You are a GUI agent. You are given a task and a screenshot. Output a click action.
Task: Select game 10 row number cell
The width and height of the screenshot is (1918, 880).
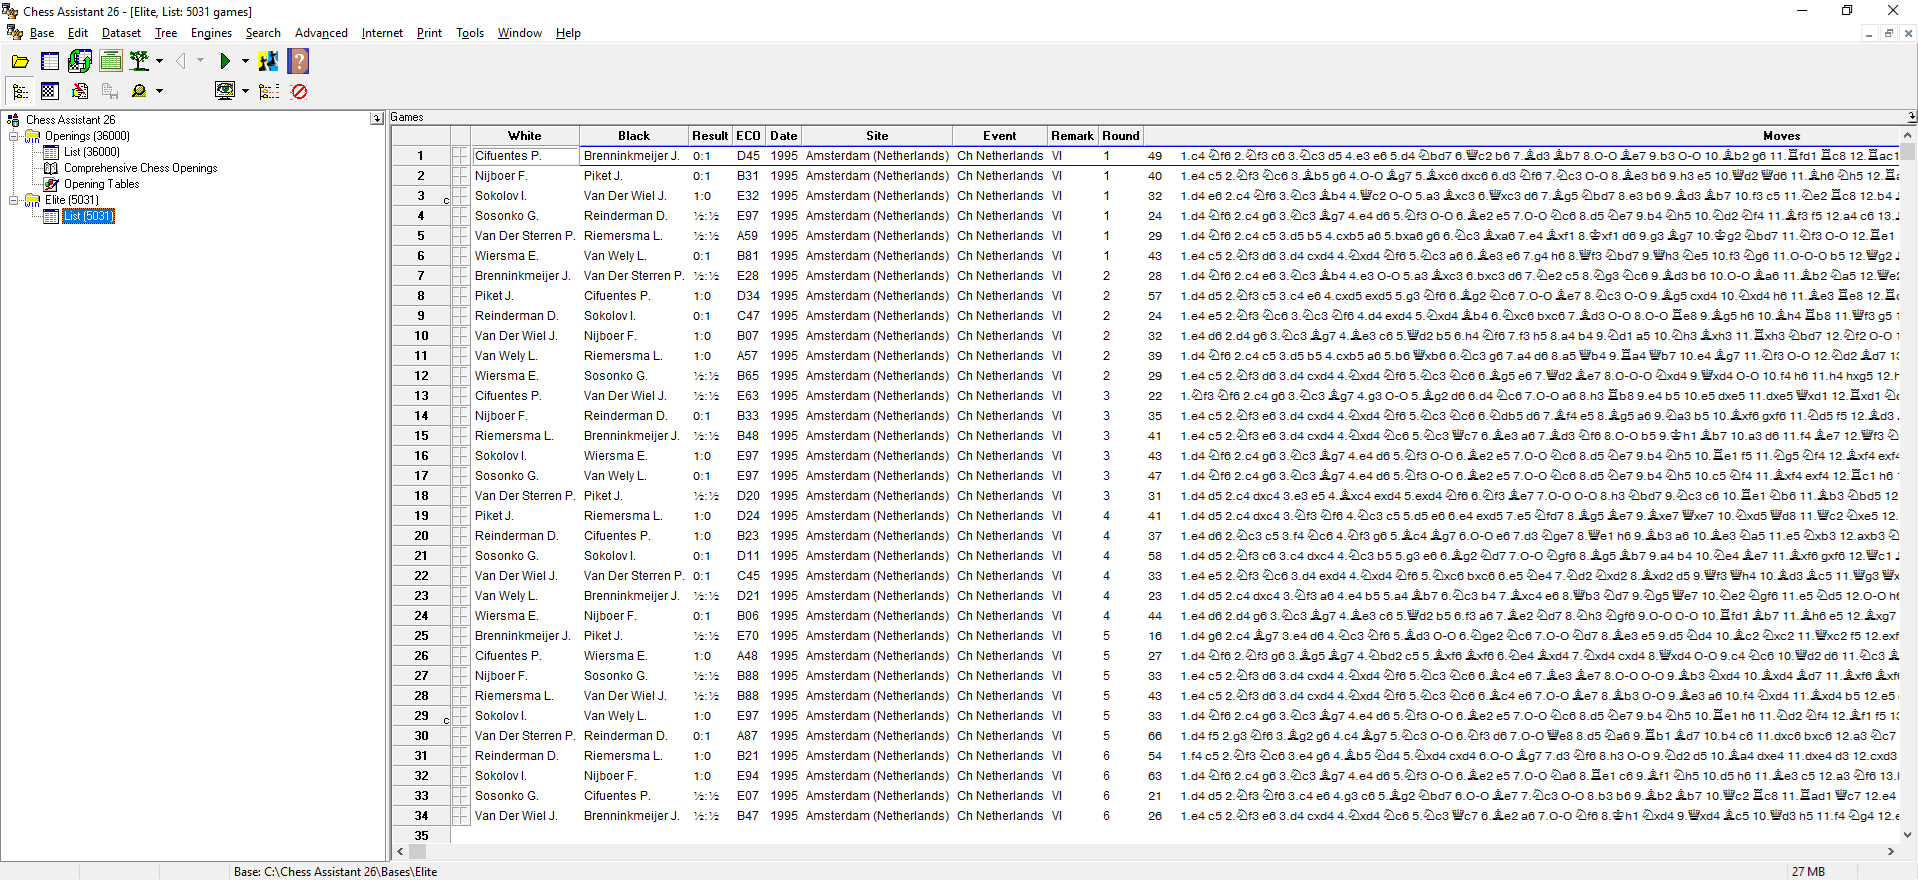pos(421,336)
